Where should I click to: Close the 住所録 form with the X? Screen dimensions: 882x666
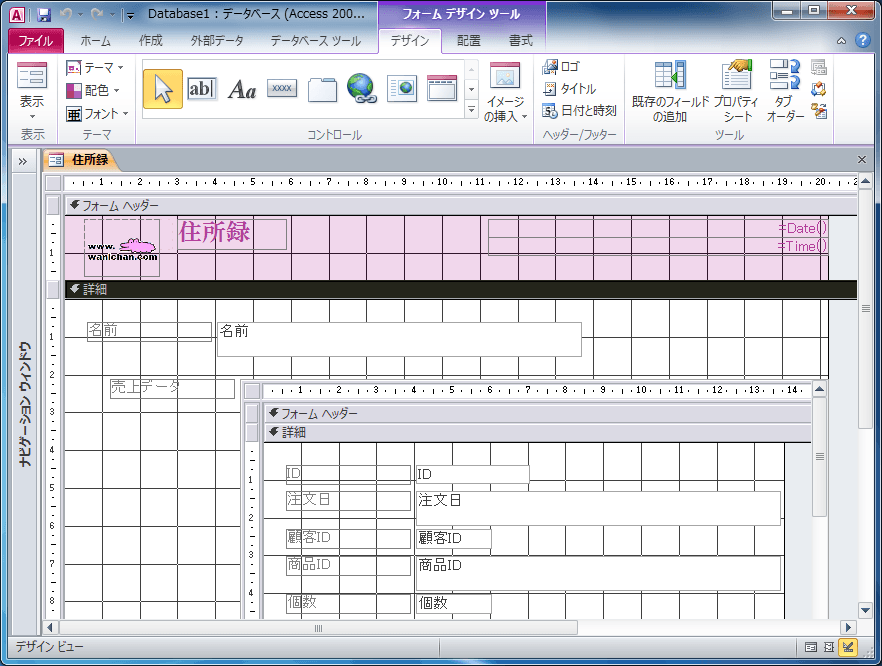tap(861, 160)
